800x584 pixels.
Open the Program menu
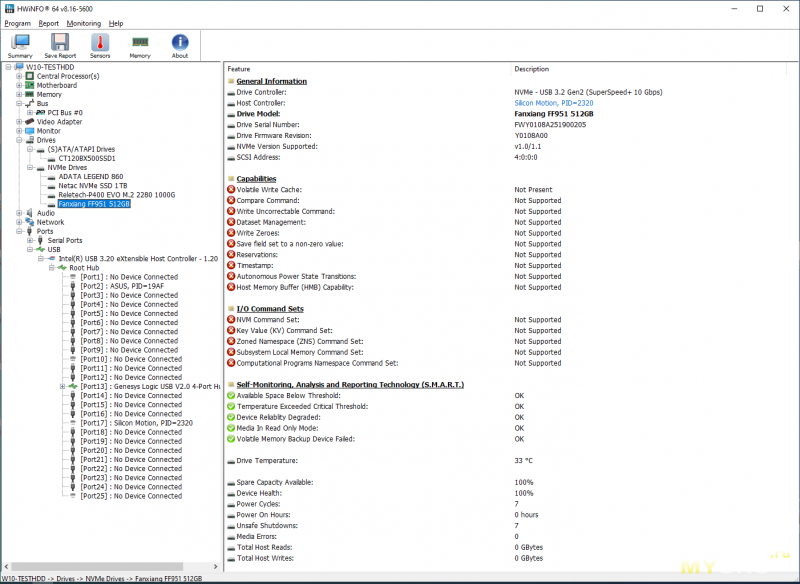[17, 23]
